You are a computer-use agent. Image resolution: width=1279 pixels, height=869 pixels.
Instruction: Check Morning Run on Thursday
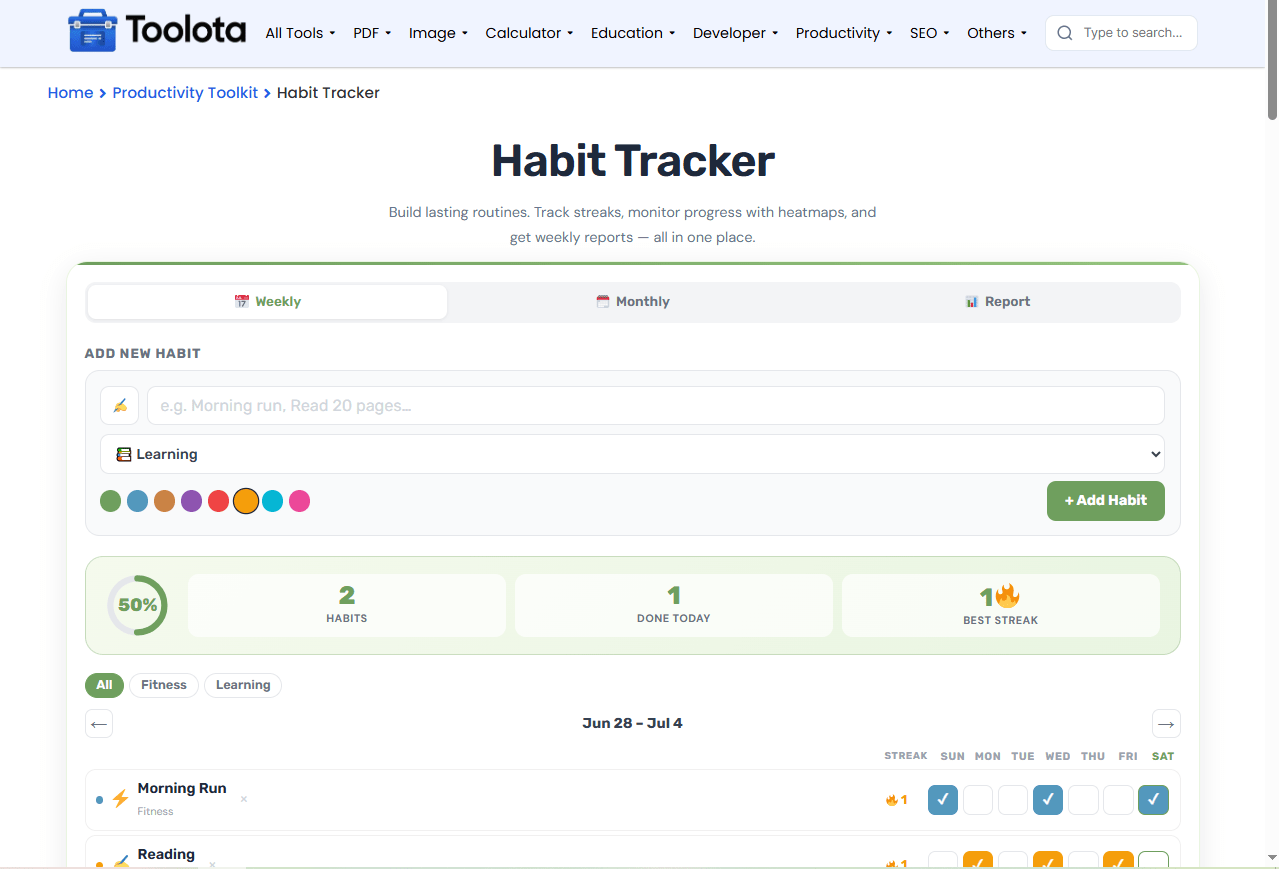(1083, 800)
